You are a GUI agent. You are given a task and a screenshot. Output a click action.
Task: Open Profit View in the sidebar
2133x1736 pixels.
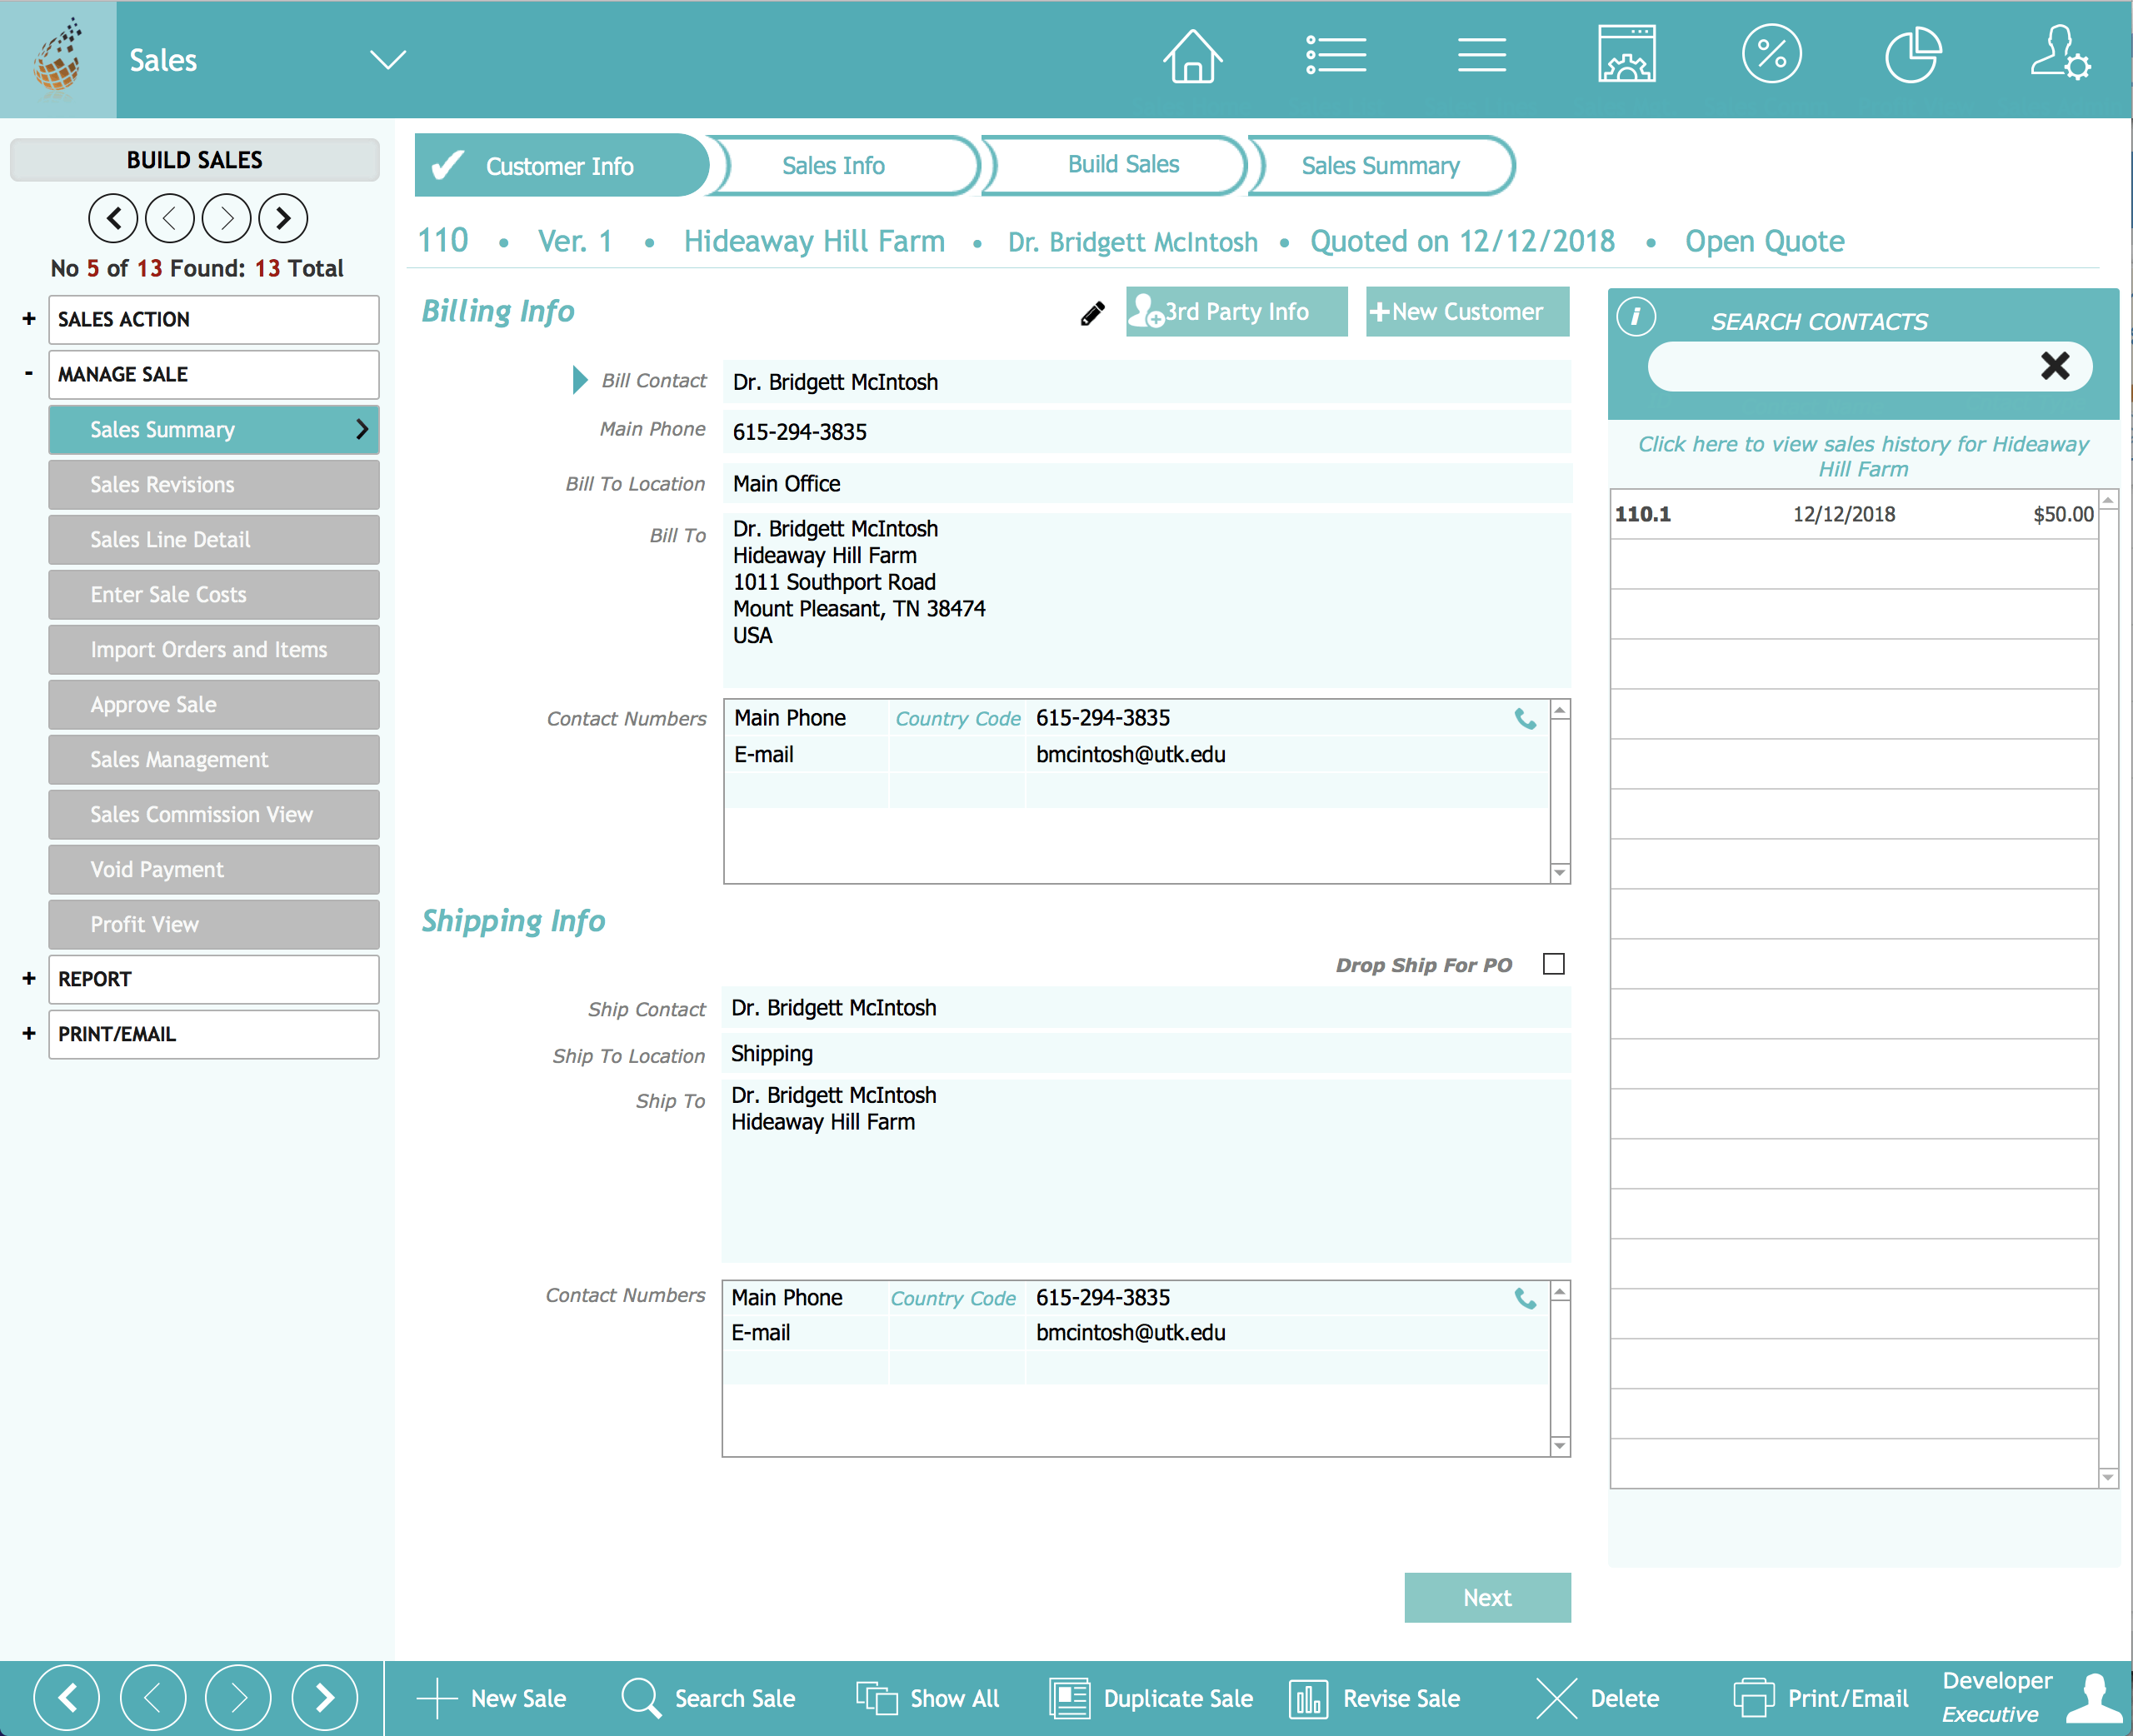click(x=214, y=925)
